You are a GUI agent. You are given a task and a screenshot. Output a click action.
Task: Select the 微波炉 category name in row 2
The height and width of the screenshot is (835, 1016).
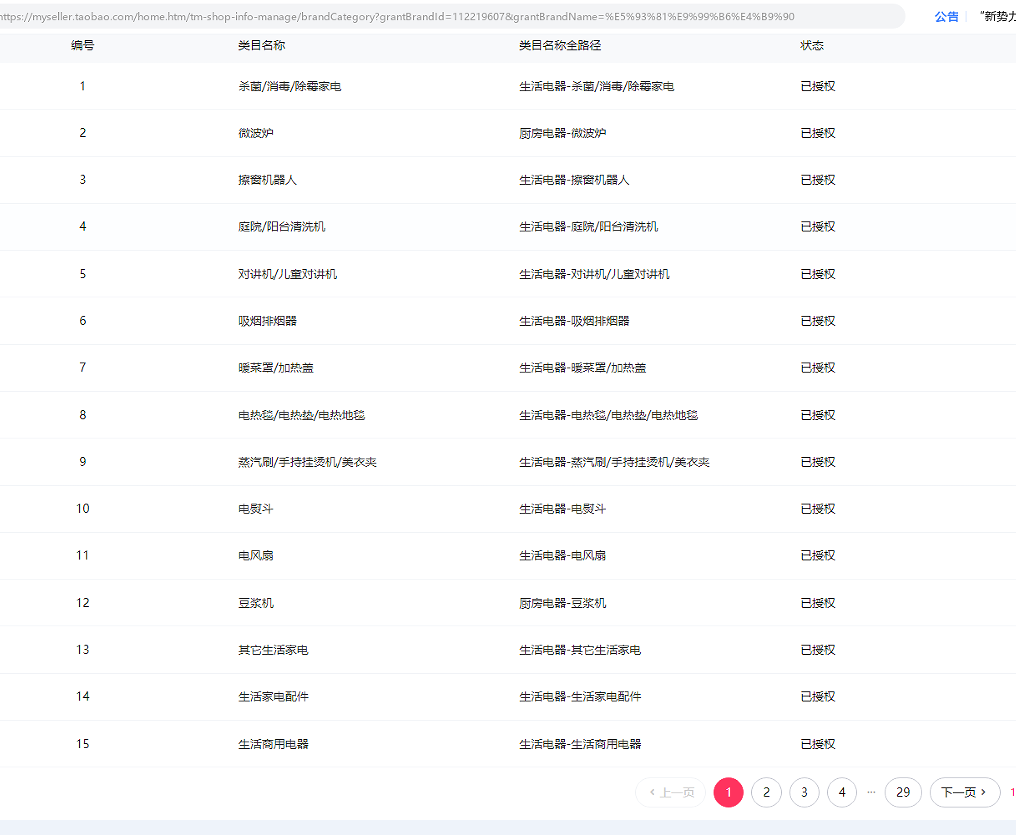click(255, 133)
